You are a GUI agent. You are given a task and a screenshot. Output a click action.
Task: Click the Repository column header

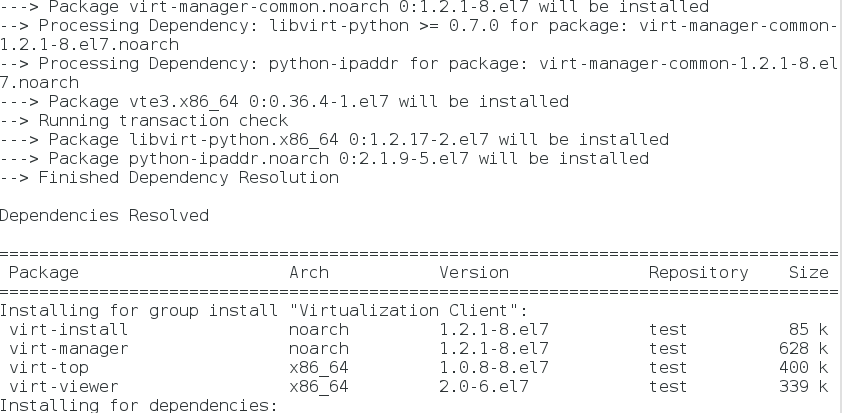point(698,273)
